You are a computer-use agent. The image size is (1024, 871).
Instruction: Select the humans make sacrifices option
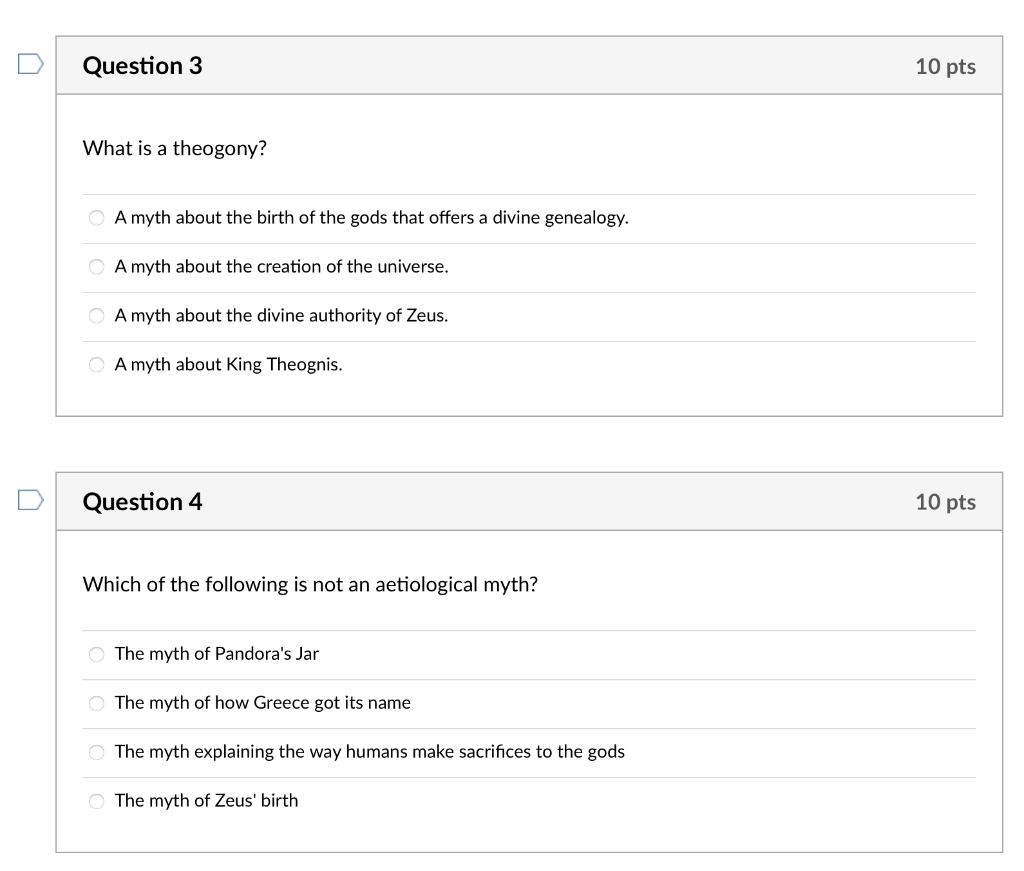pos(97,752)
